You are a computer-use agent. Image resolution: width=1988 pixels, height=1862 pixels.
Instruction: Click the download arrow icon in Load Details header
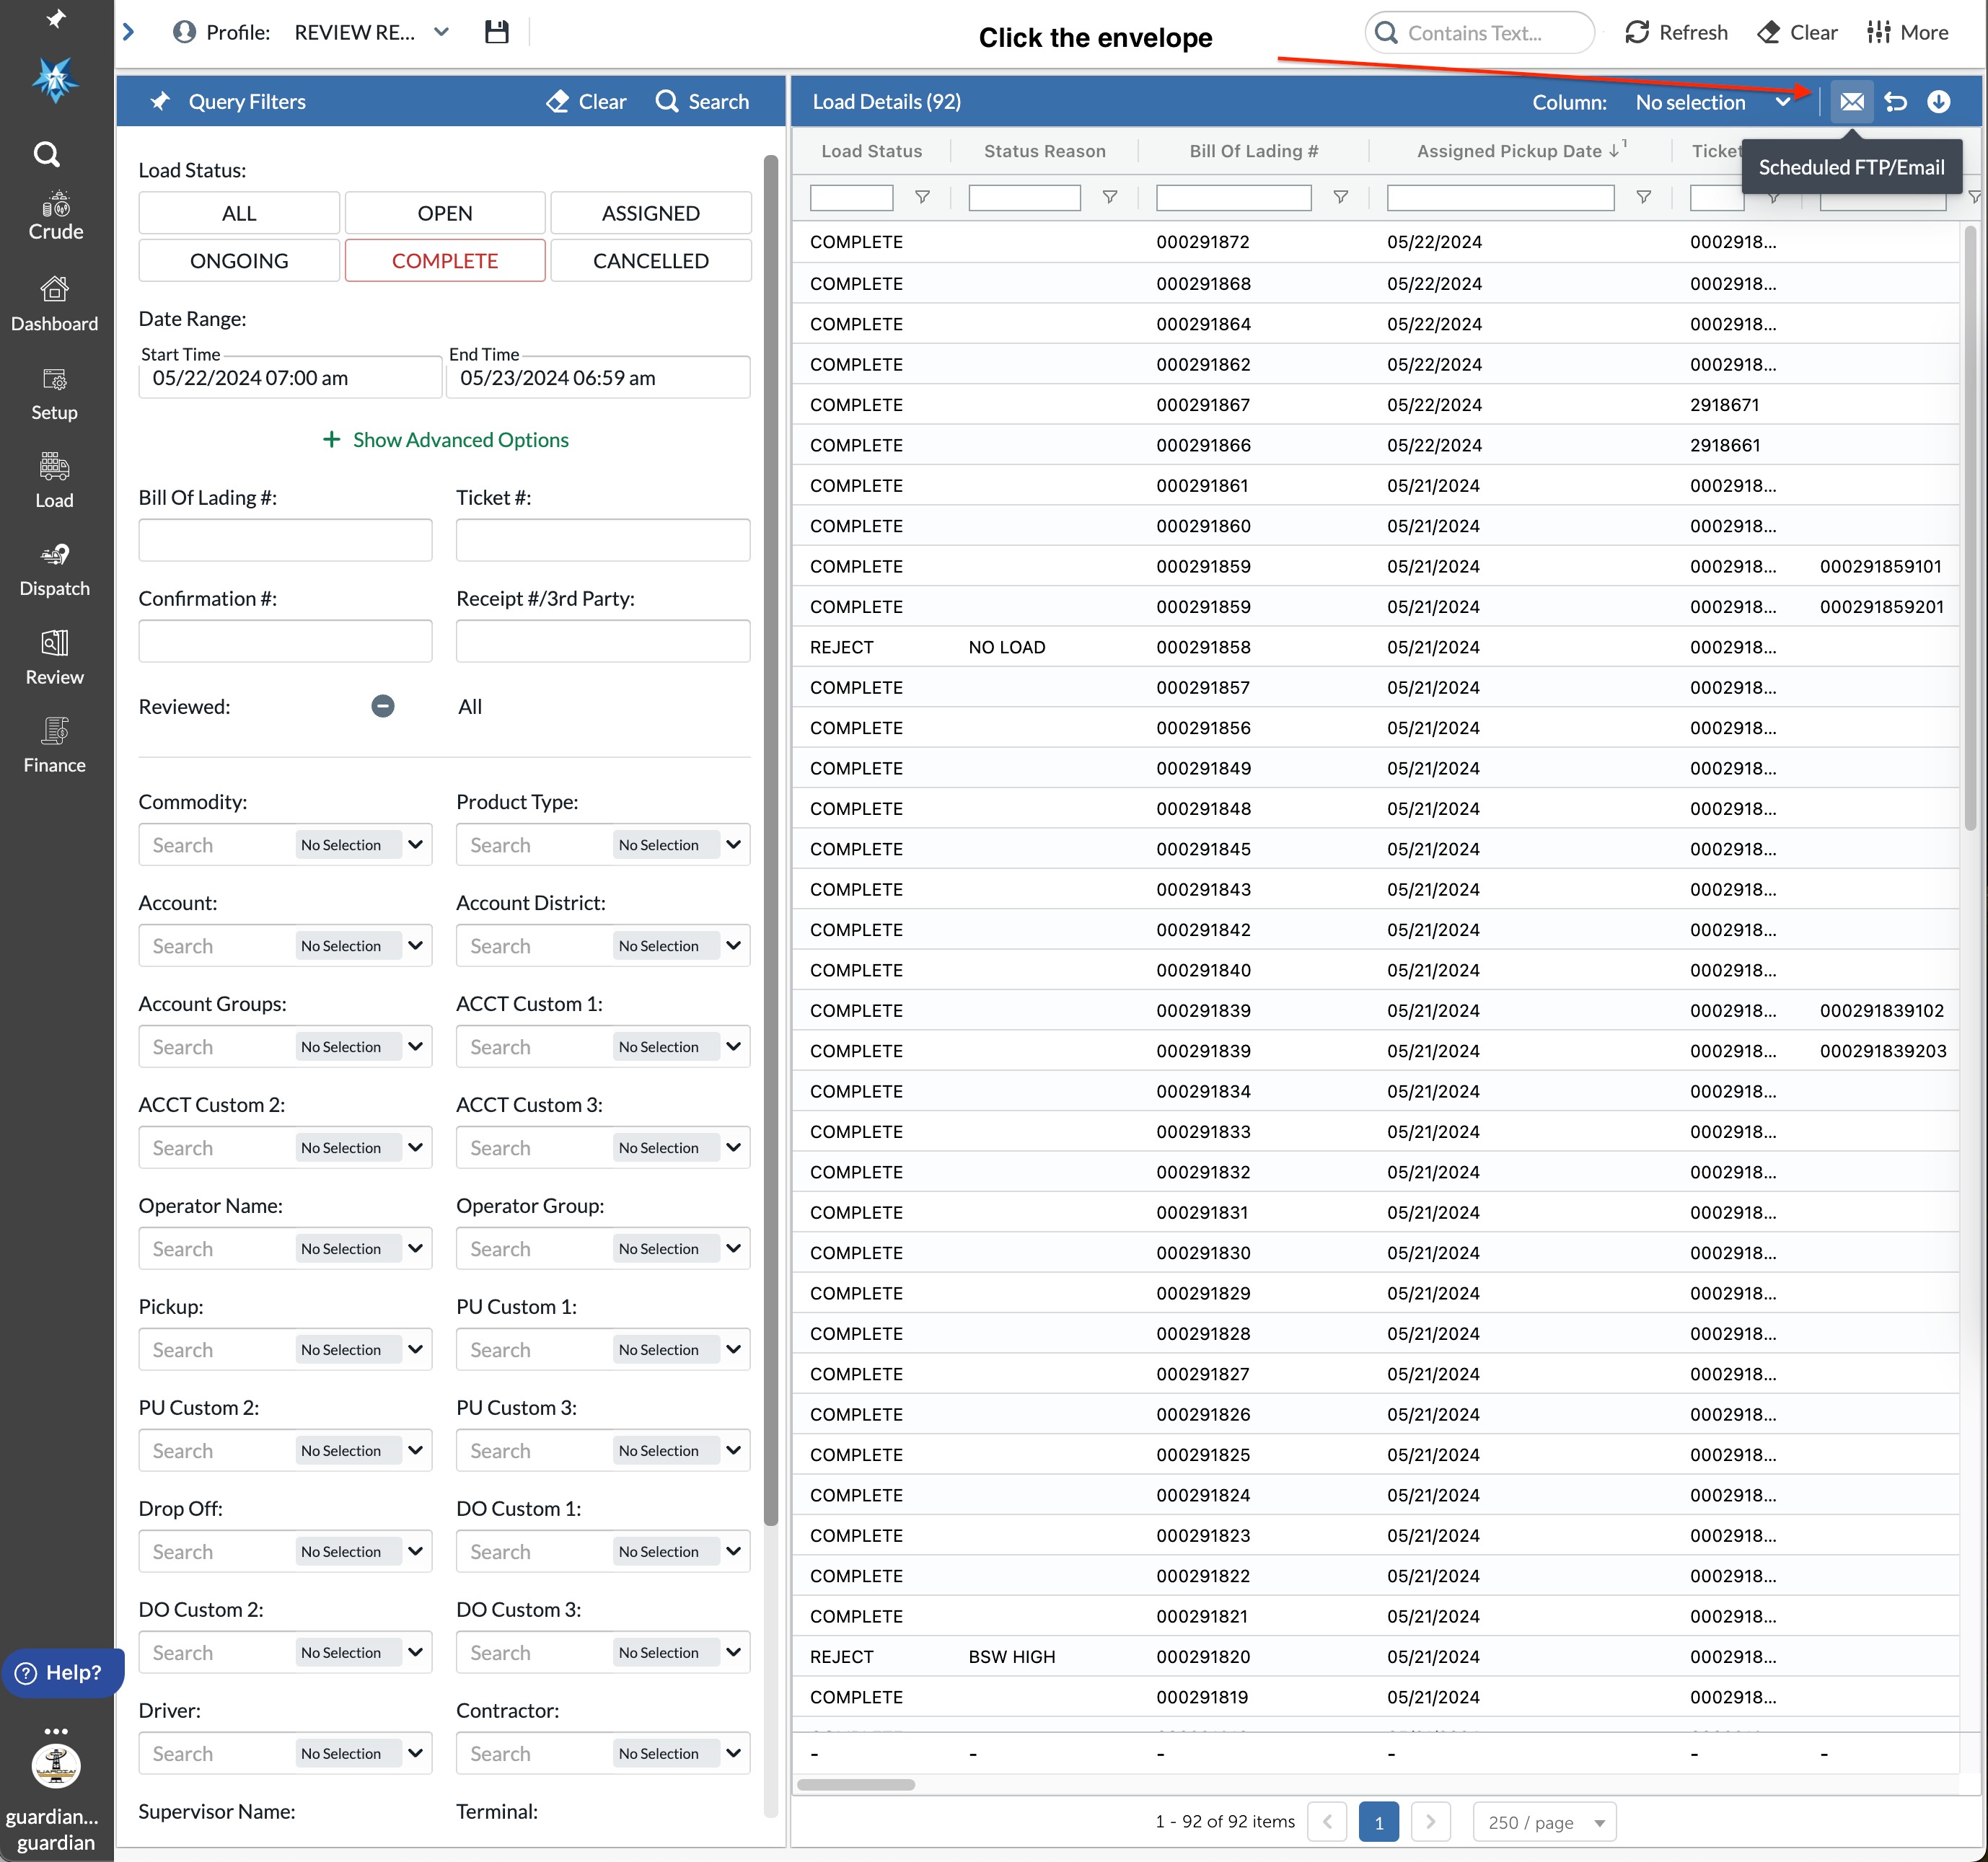pos(1938,102)
